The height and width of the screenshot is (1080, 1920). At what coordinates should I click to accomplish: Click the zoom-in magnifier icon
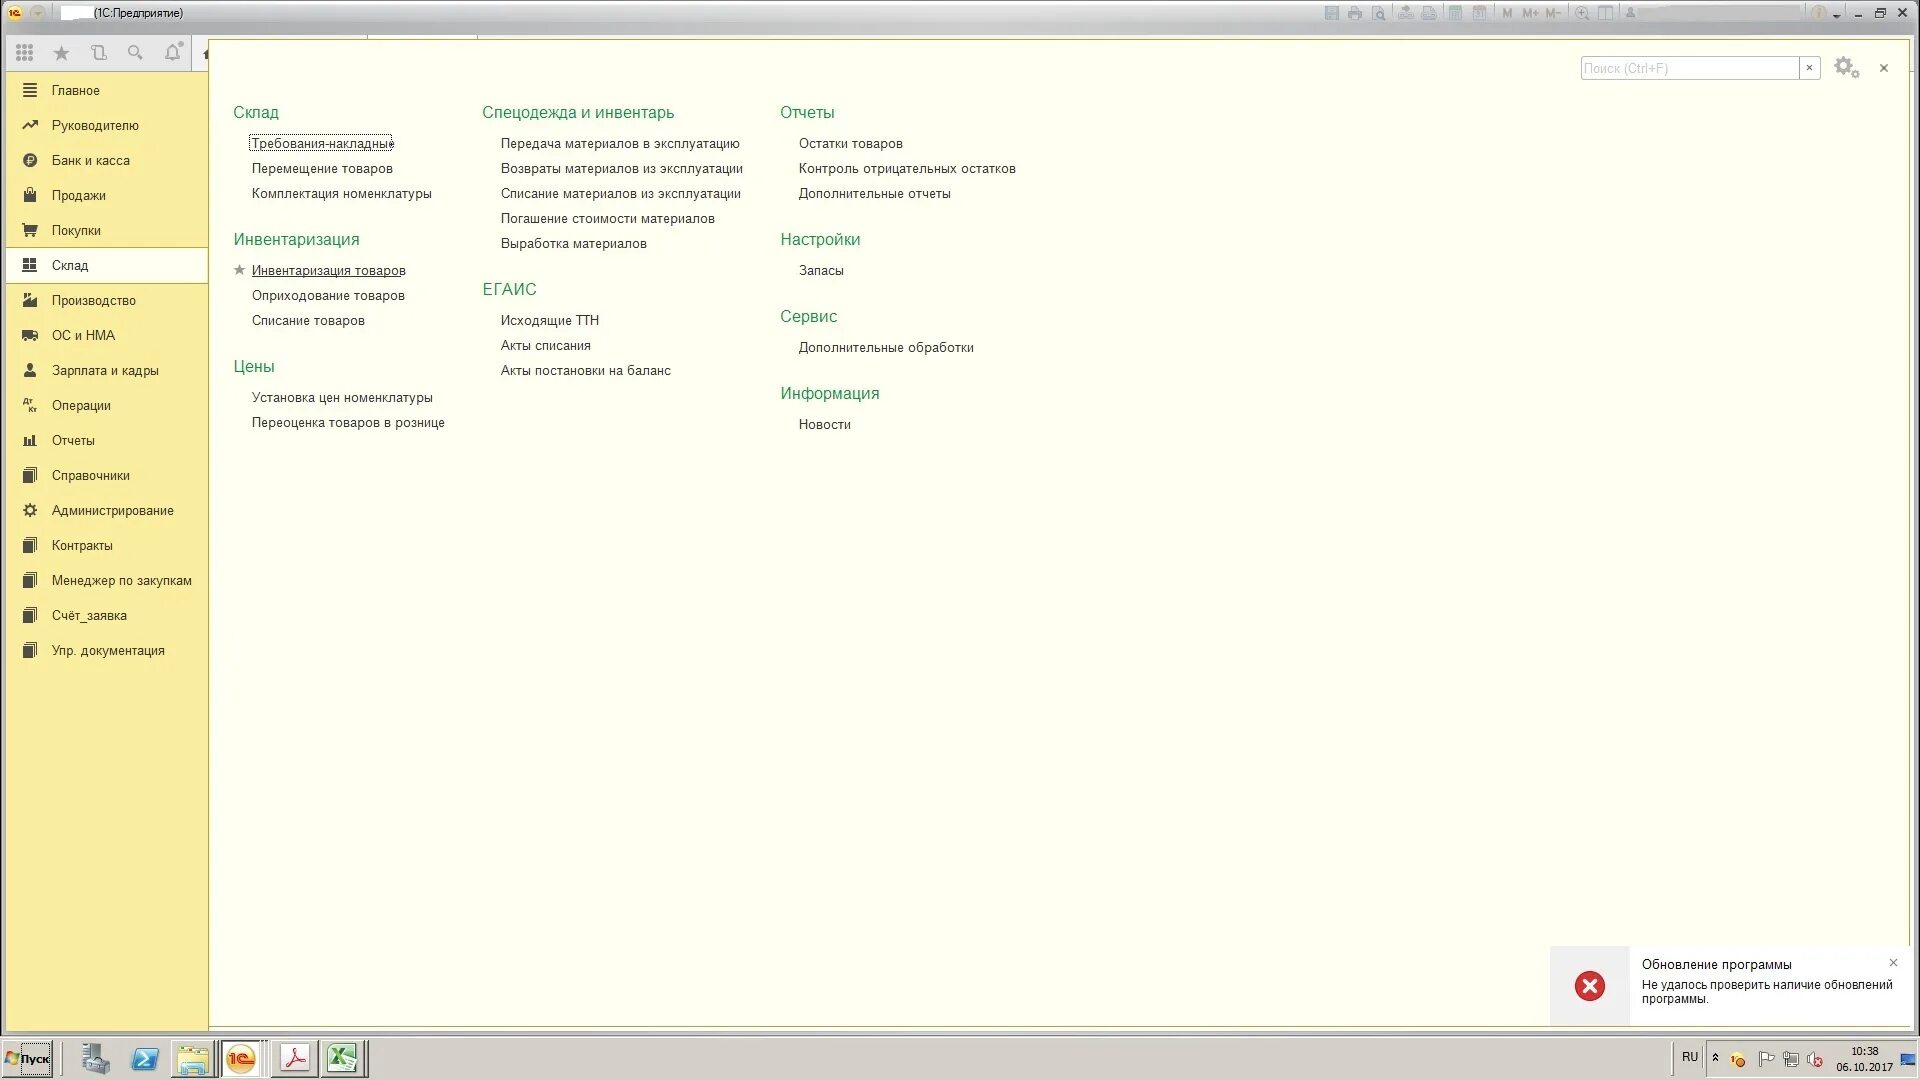click(x=1582, y=13)
